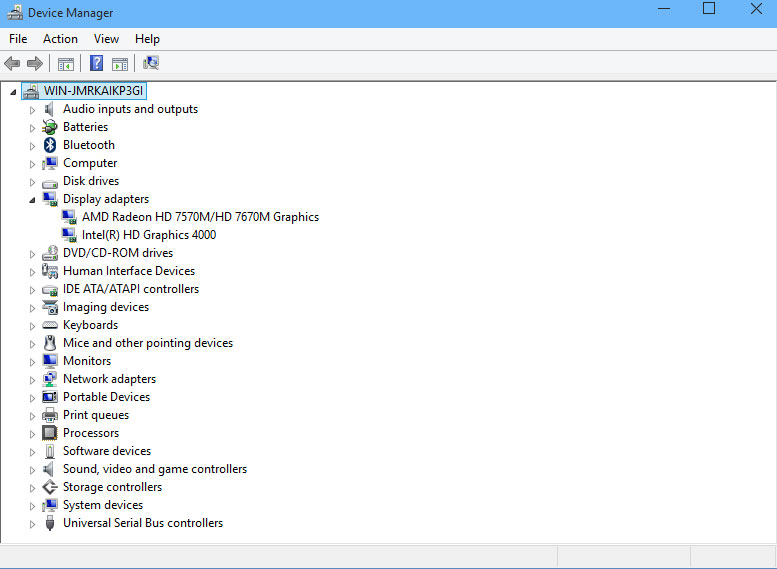Expand the Network adapters node arrow
The image size is (777, 569).
(32, 380)
